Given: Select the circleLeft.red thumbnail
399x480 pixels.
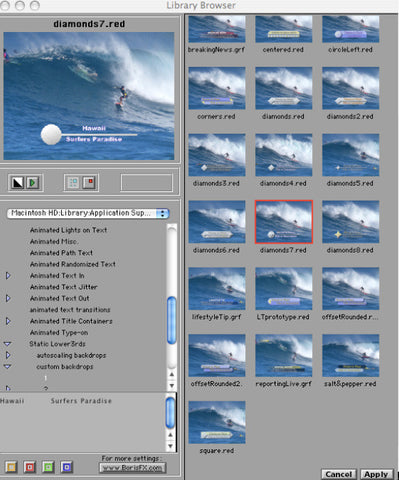Looking at the screenshot, I should pyautogui.click(x=351, y=29).
